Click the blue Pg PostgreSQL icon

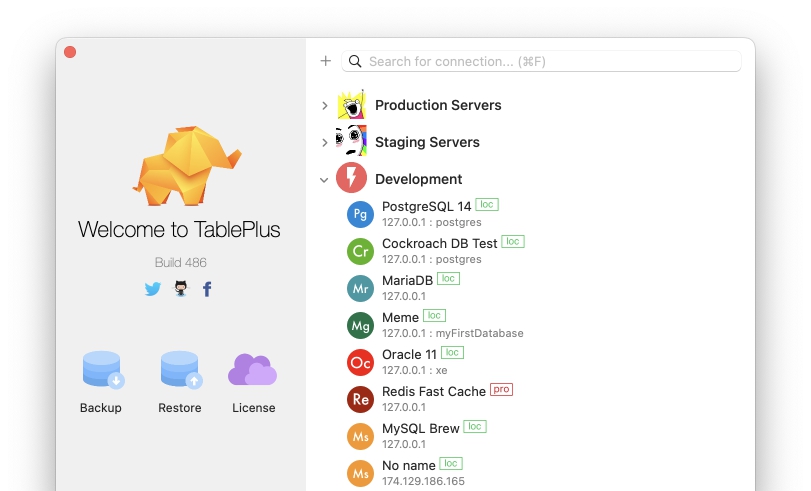[361, 214]
